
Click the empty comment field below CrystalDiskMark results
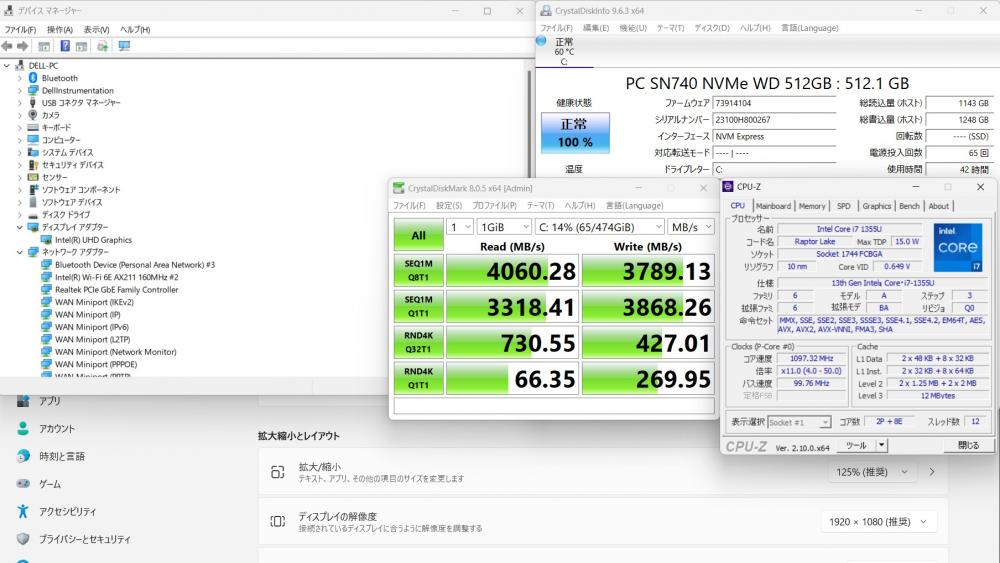point(554,406)
